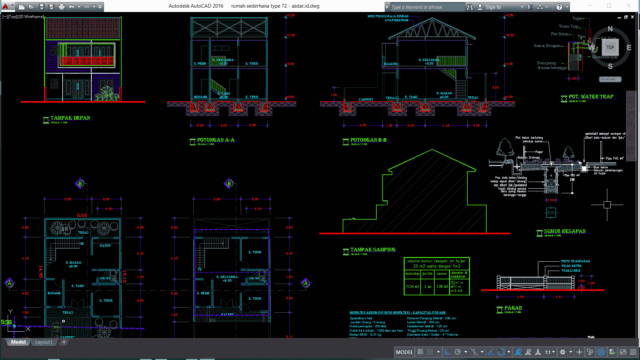Viewport: 640px width, 360px height.
Task: Toggle blue Hardware Acceleration icon
Action: 602,352
